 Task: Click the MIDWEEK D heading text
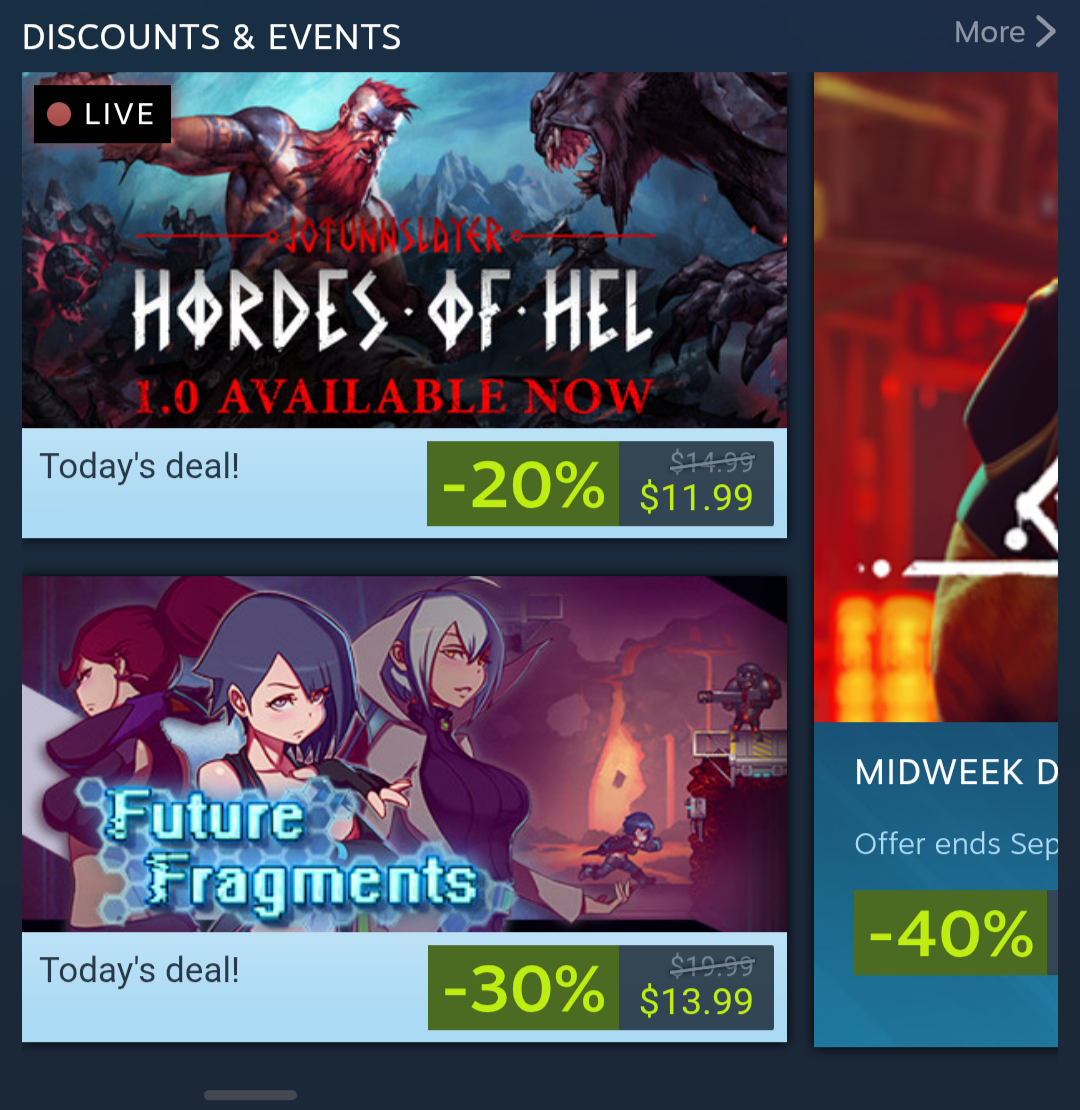coord(956,772)
